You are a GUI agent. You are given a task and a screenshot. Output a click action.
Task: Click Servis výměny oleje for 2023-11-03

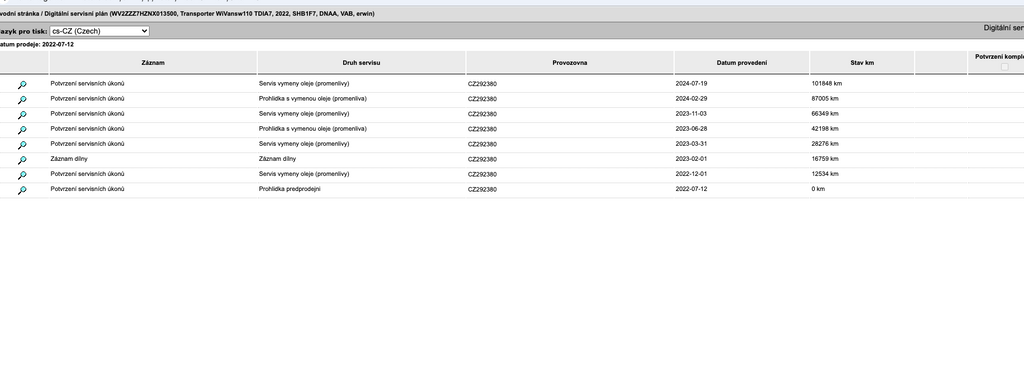click(304, 114)
